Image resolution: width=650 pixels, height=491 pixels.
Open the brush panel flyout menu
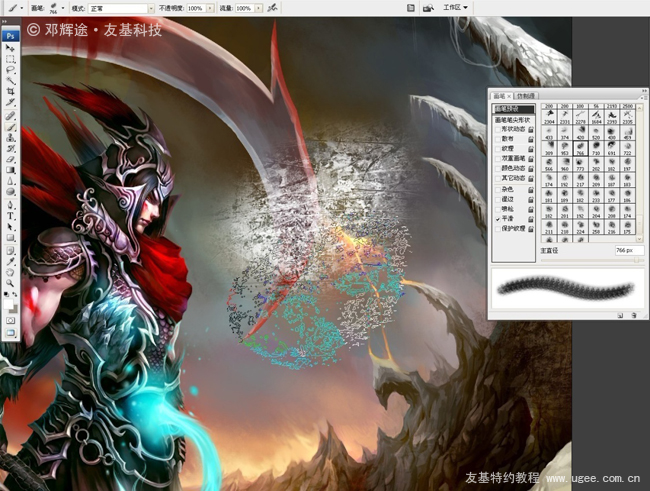pyautogui.click(x=643, y=97)
